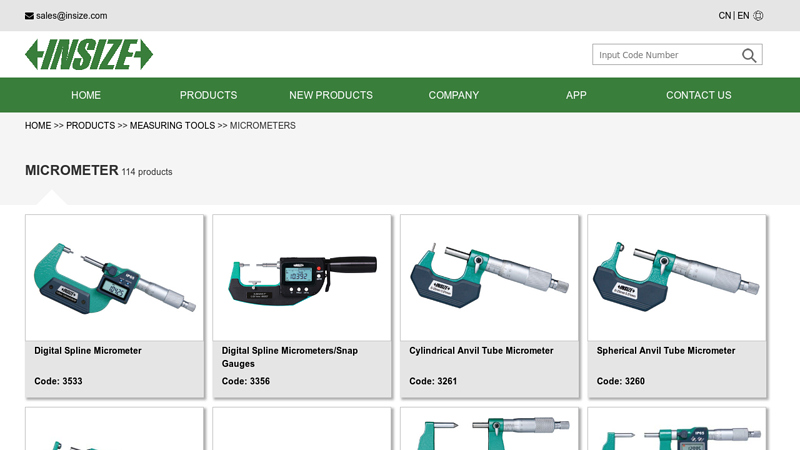Switch language to EN
Viewport: 800px width, 450px height.
[743, 16]
